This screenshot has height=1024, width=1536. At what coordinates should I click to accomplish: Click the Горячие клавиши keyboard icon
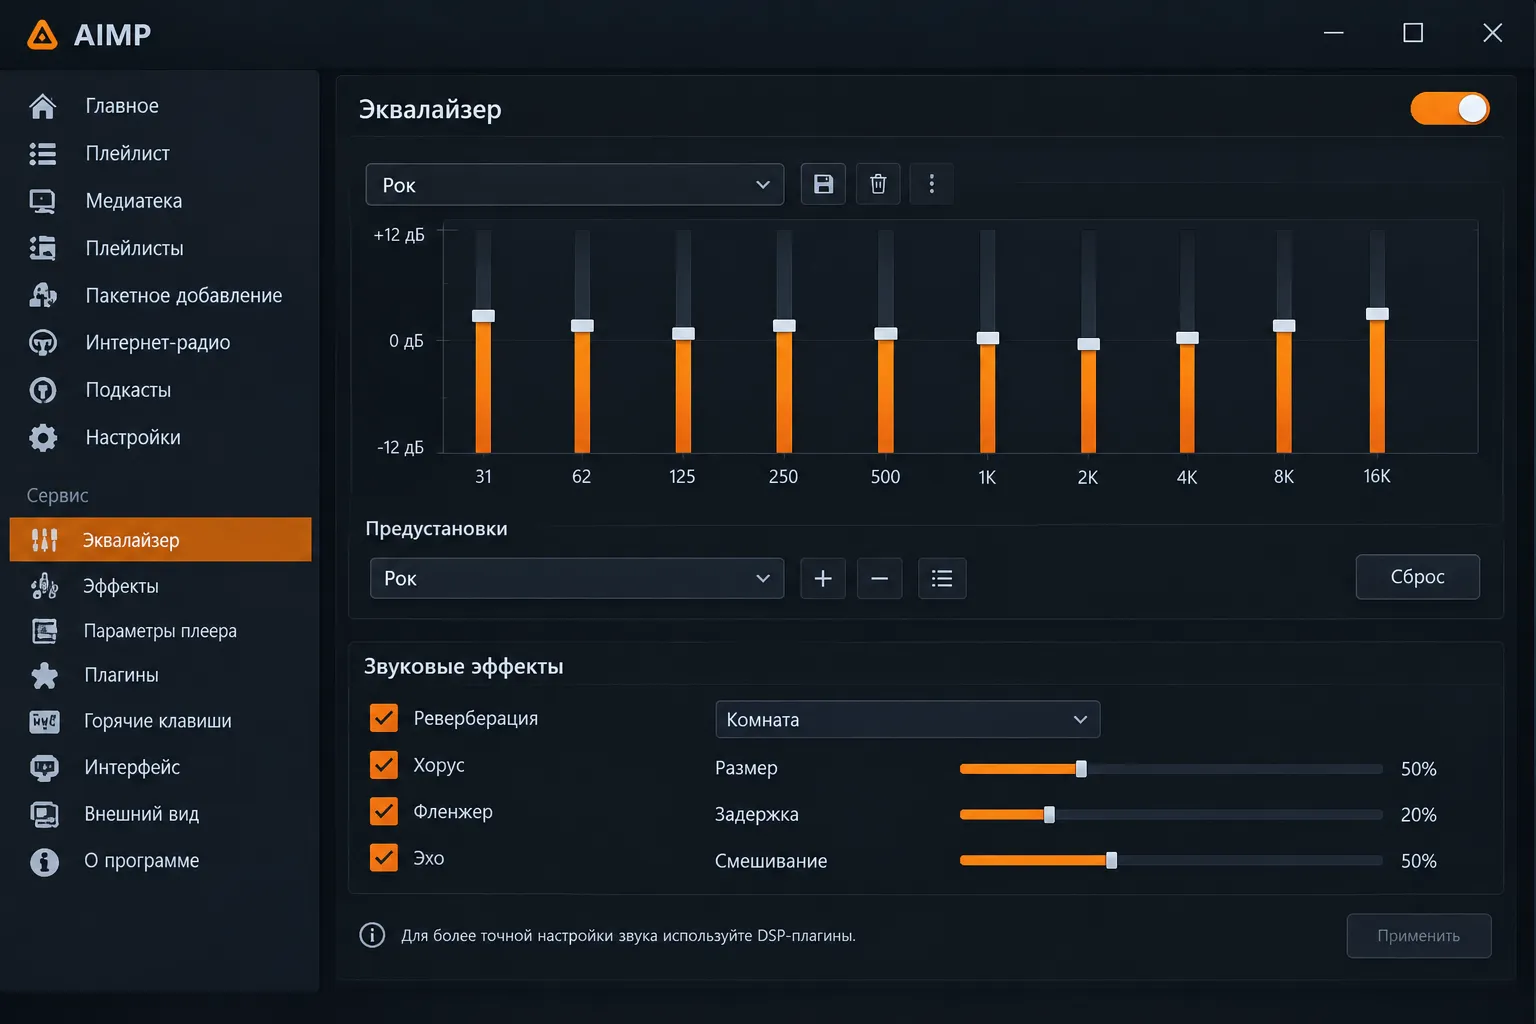click(x=44, y=721)
